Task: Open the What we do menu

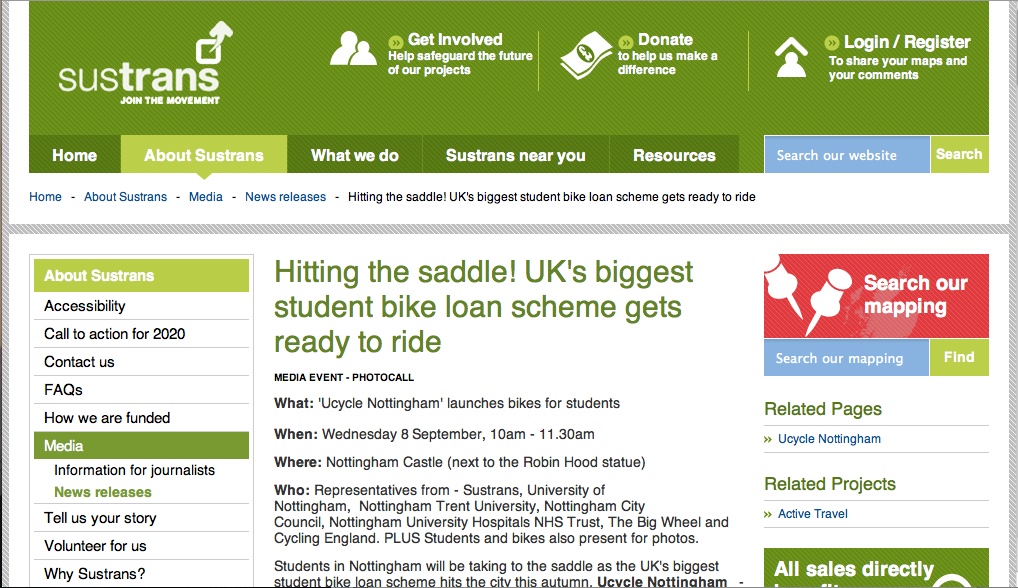Action: [354, 154]
